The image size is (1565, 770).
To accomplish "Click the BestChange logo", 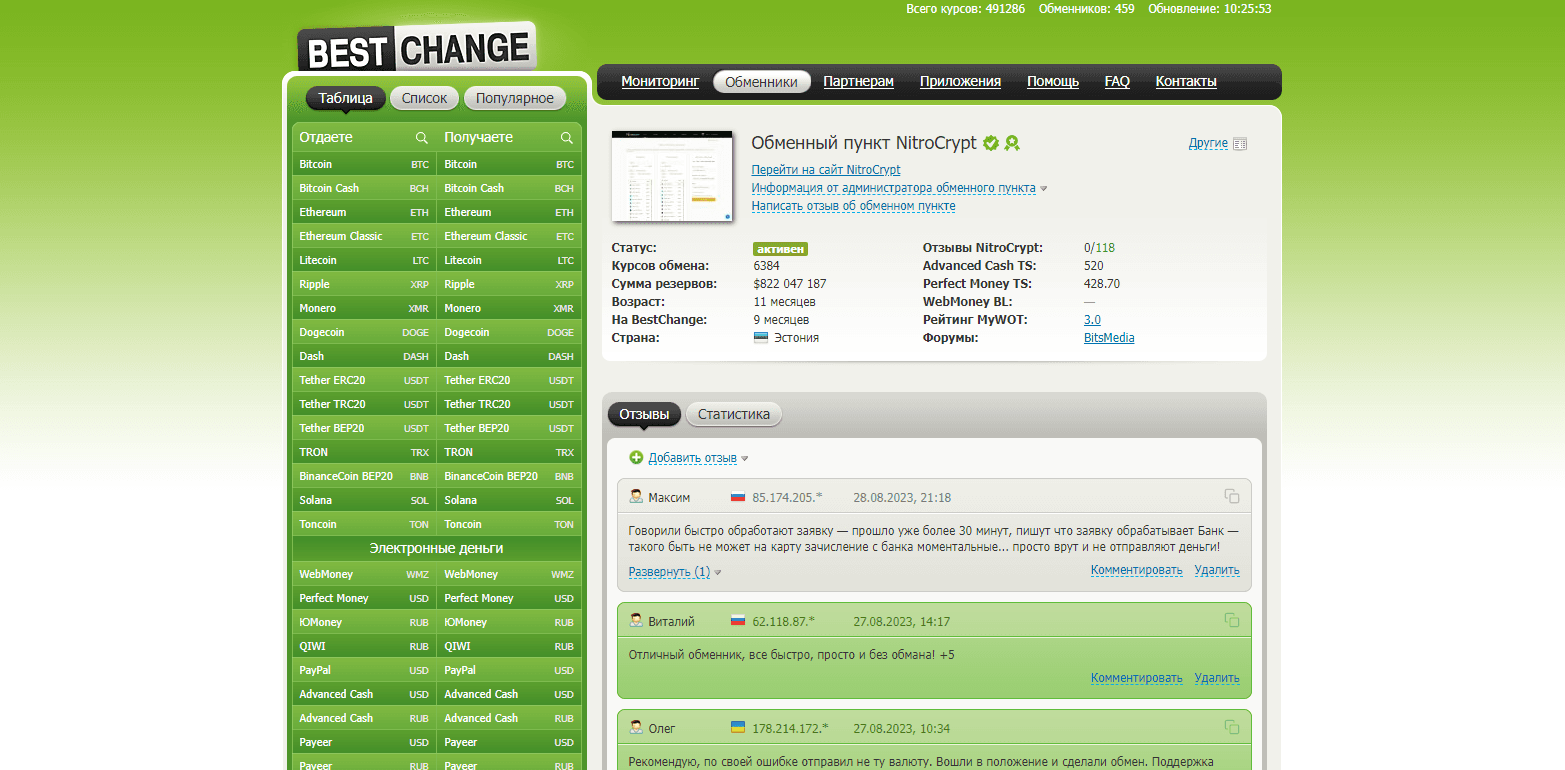I will point(416,49).
